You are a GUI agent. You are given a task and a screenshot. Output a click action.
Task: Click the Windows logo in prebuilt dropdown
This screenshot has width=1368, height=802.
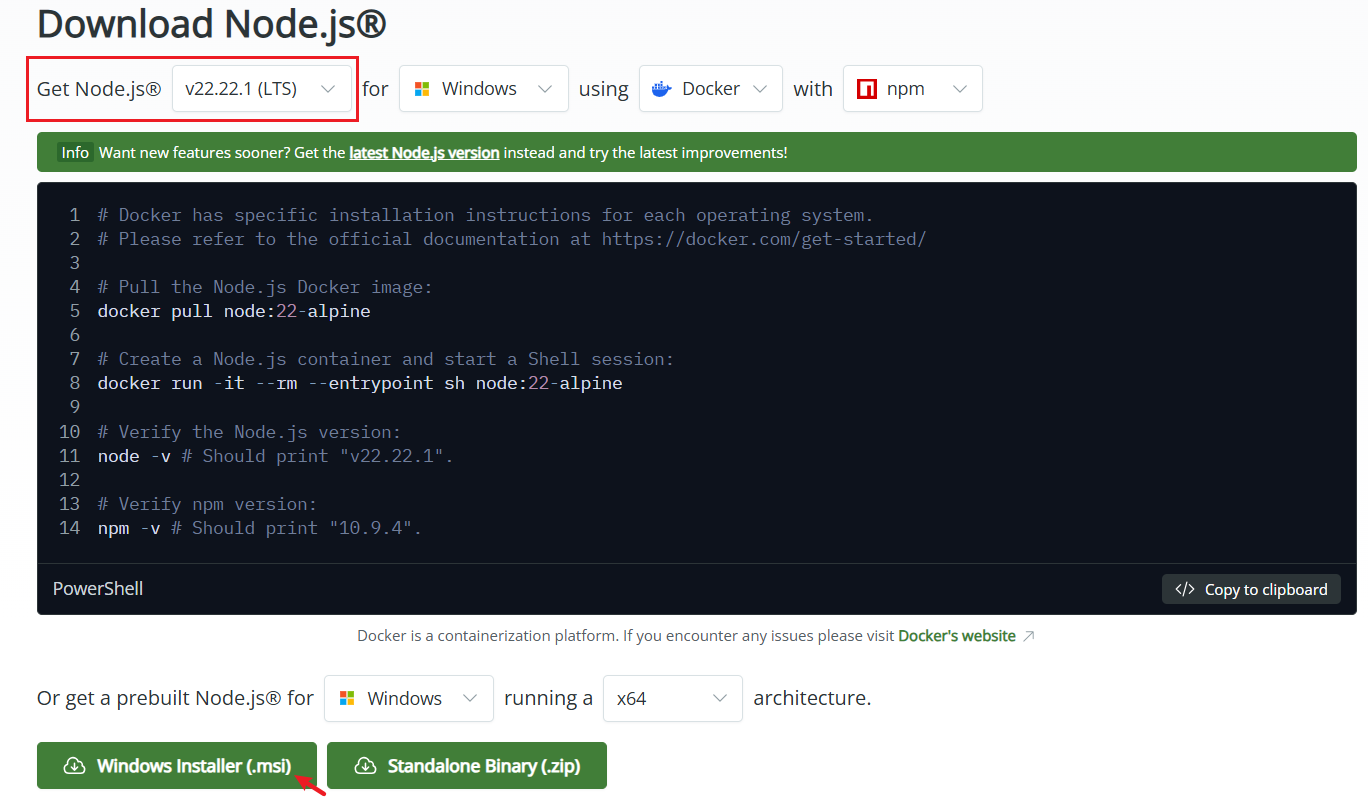pos(347,698)
